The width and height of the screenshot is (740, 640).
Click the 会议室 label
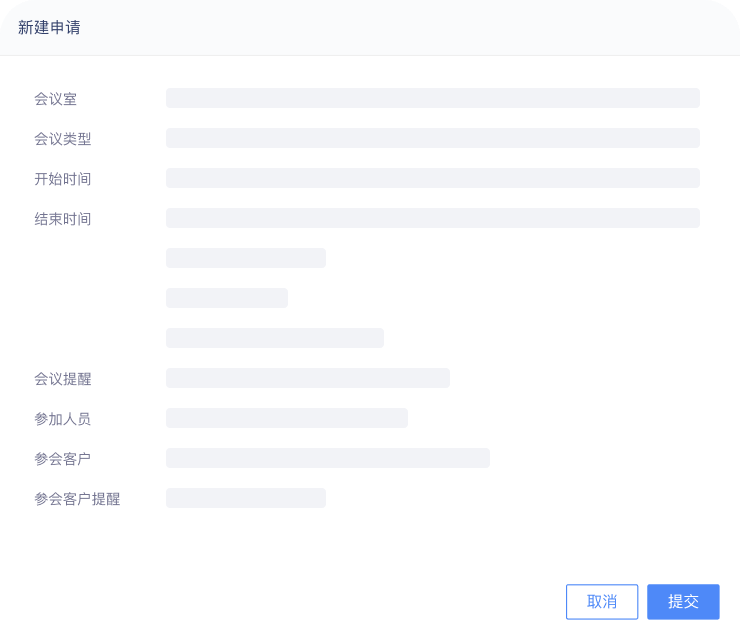[55, 99]
